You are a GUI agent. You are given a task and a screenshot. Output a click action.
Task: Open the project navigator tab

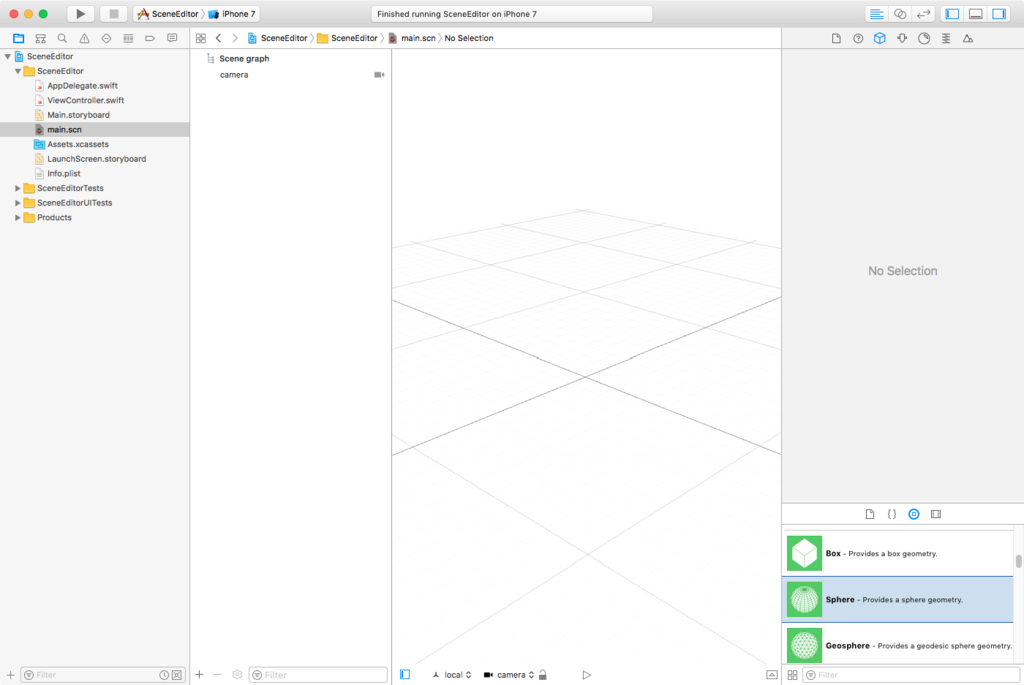18,39
